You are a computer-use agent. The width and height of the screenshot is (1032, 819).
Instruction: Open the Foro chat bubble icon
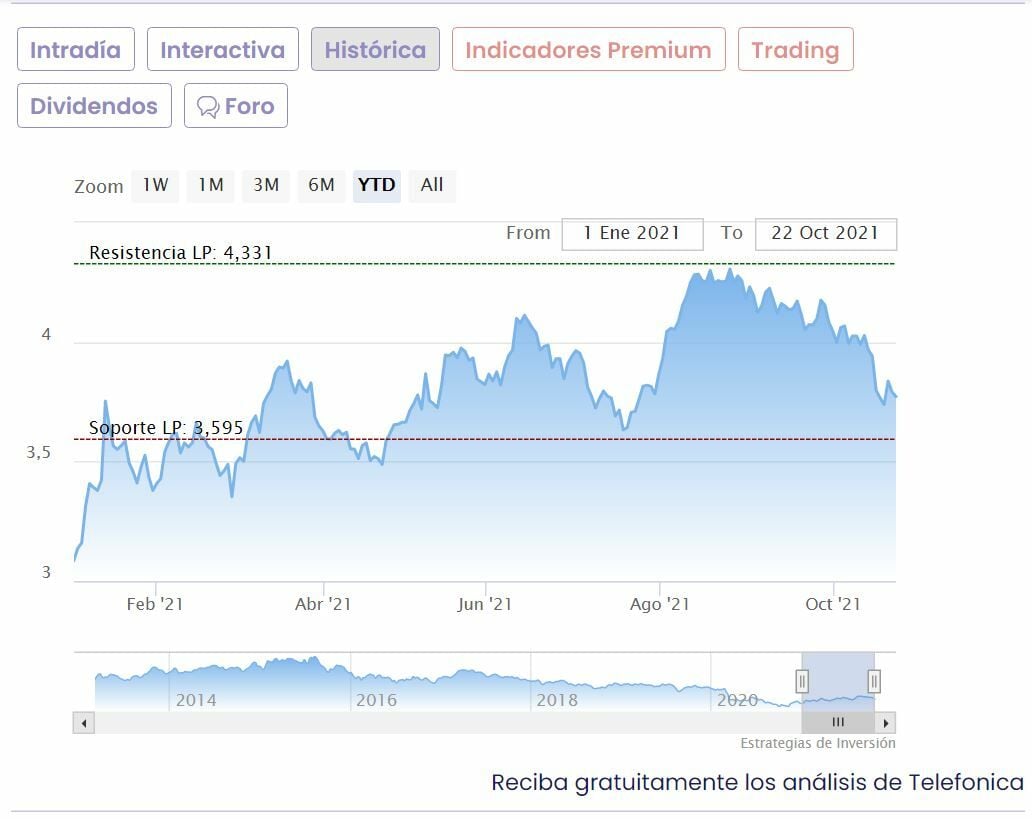tap(208, 107)
